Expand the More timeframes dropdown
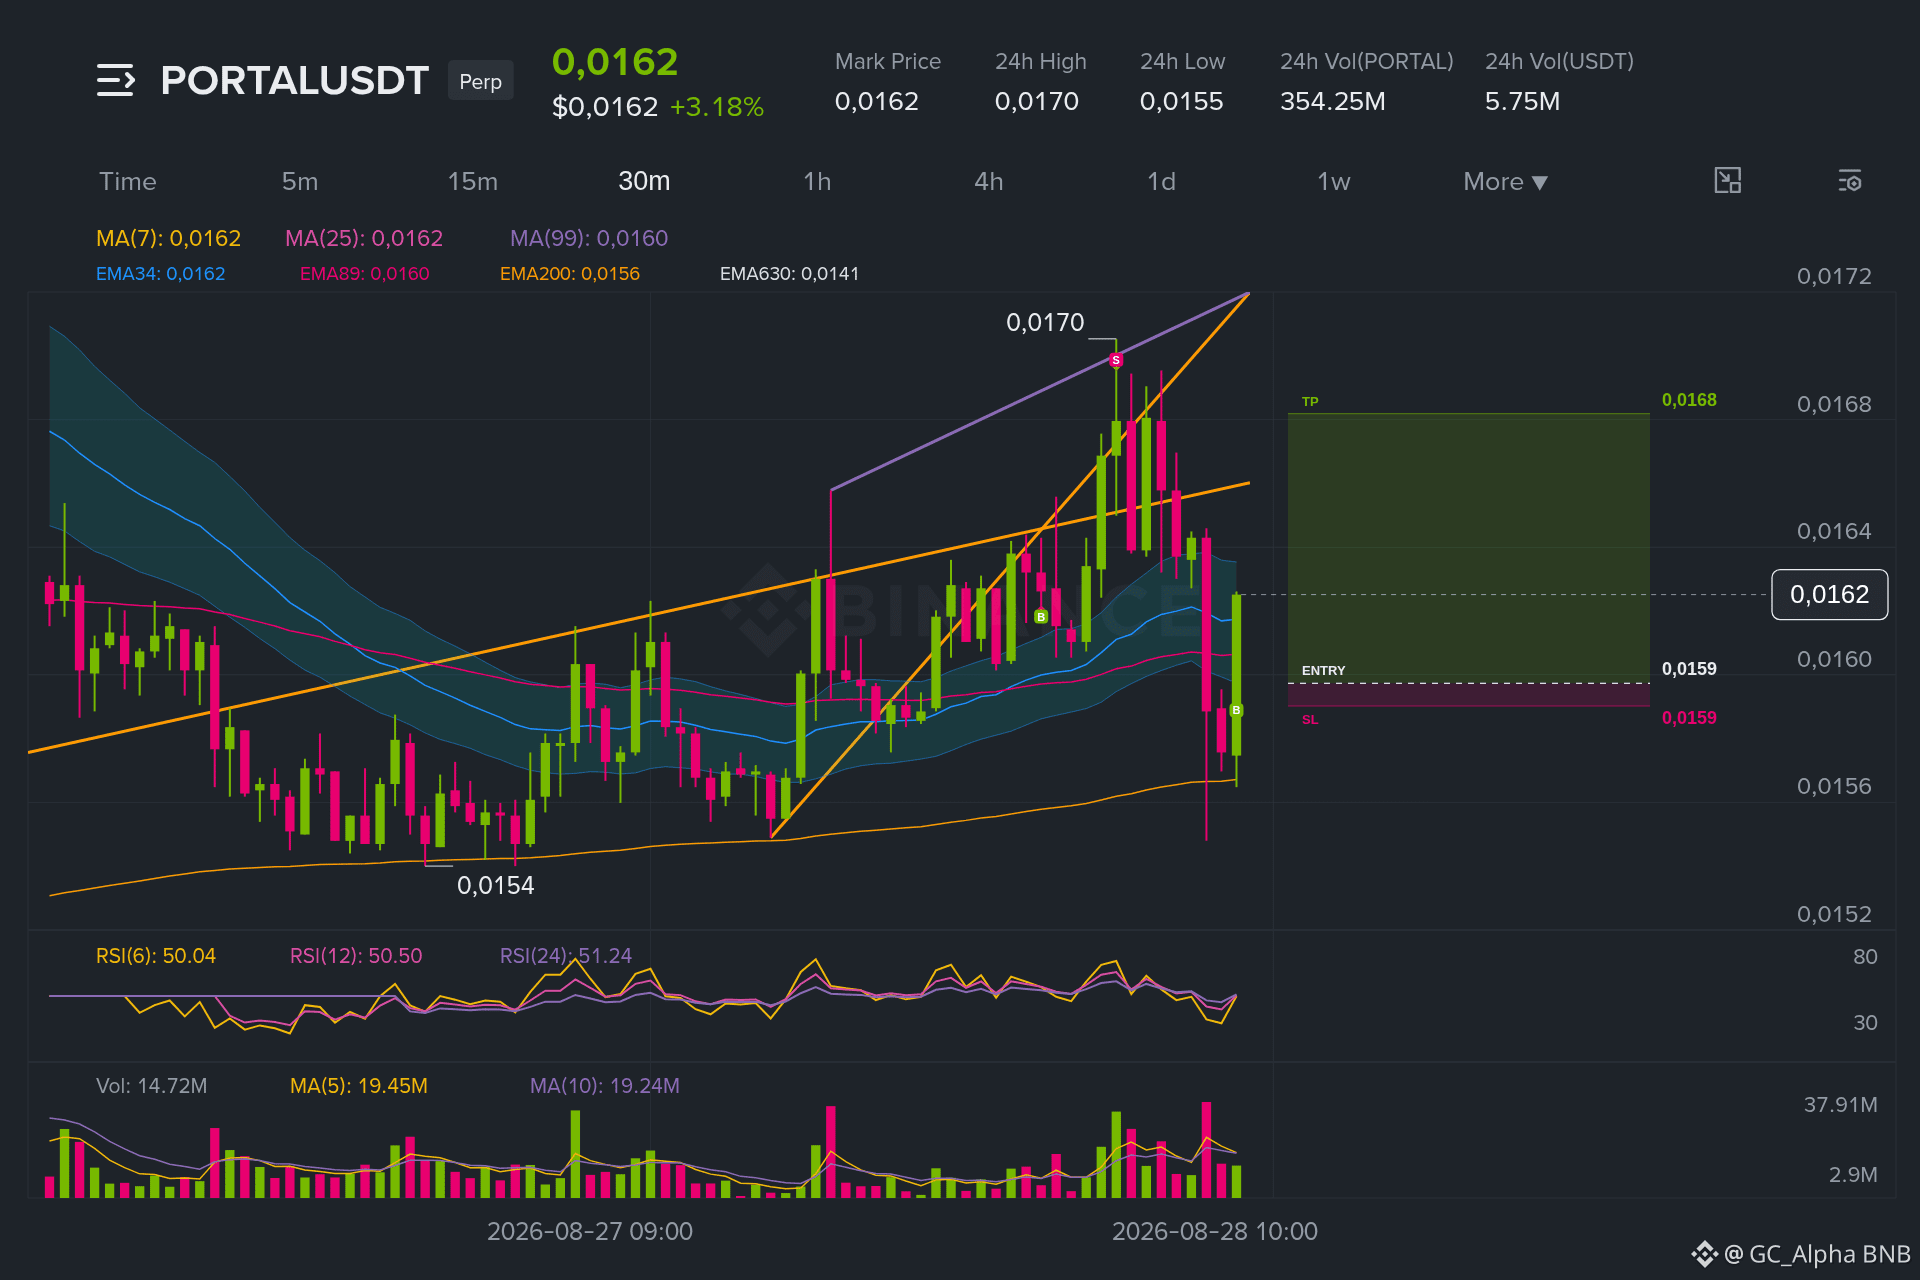 (x=1505, y=182)
